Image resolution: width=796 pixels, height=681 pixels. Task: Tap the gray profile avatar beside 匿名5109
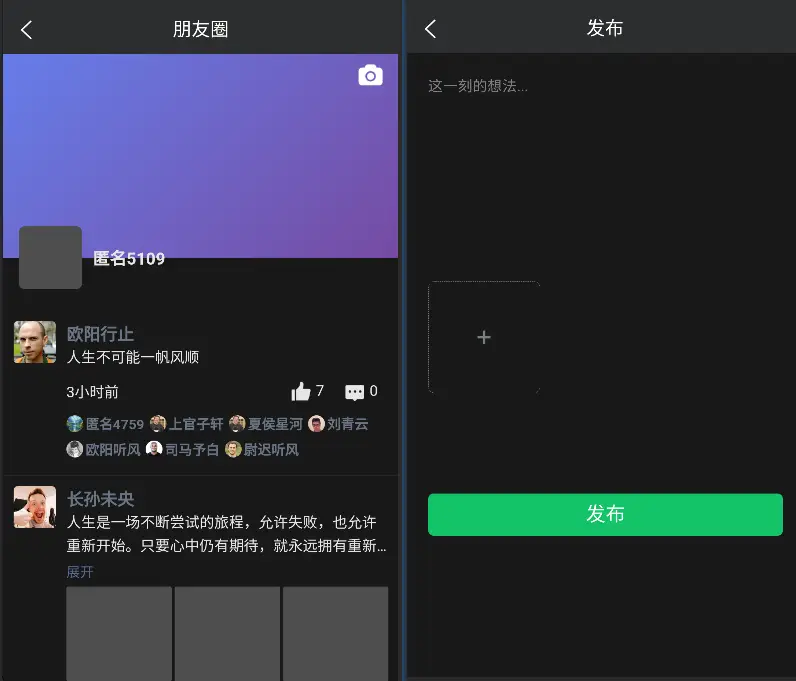point(50,258)
